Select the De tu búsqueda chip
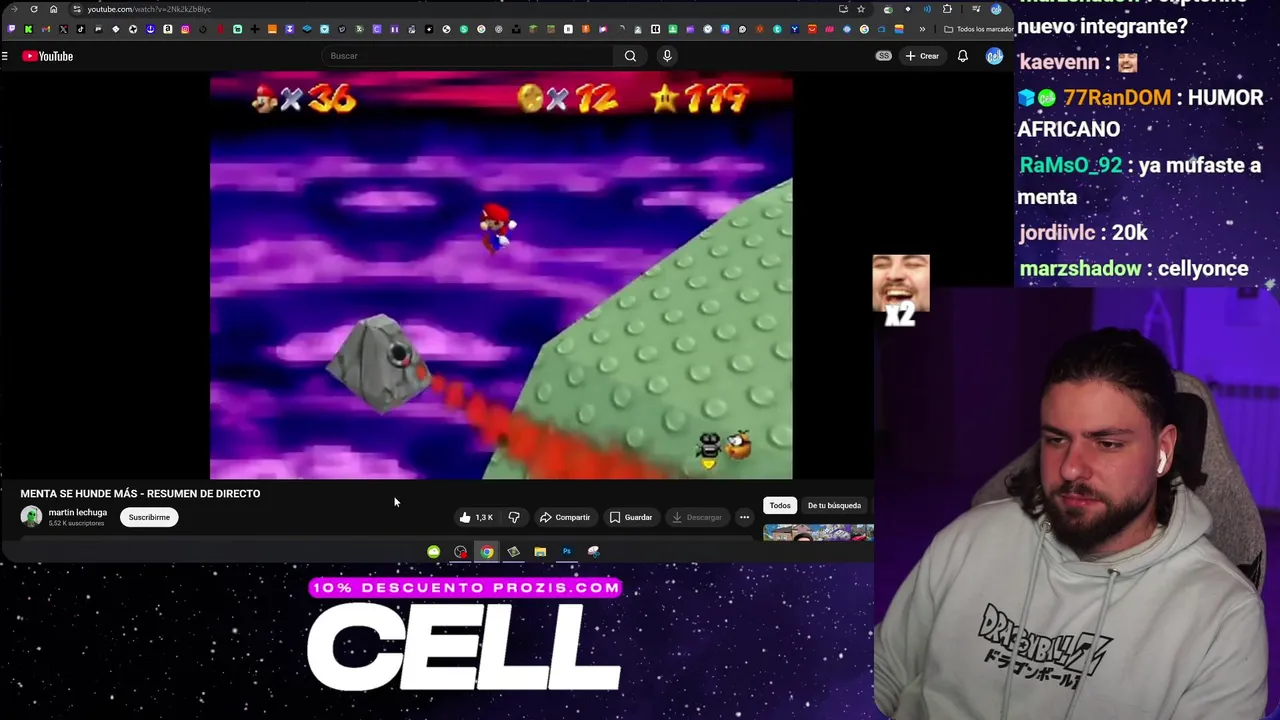Screen dimensions: 1280x720 click(x=834, y=505)
